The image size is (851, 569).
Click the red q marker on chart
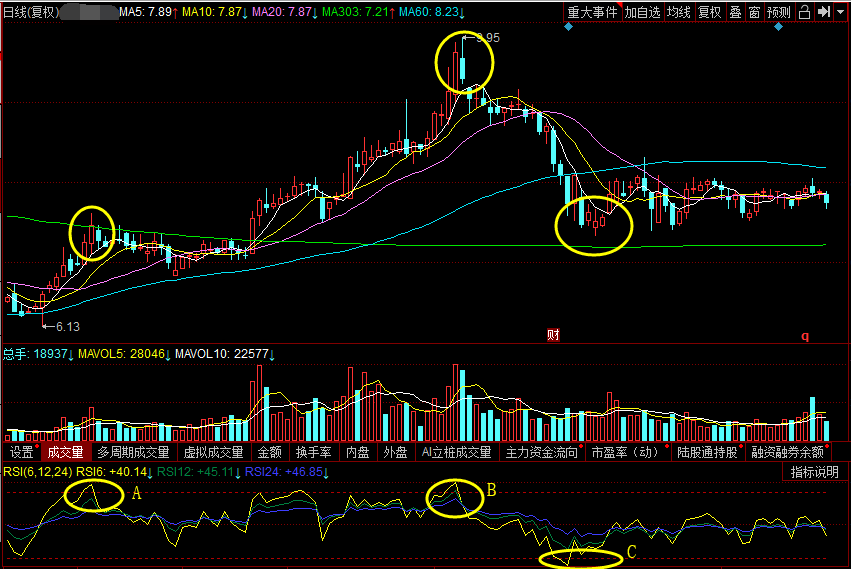point(804,336)
